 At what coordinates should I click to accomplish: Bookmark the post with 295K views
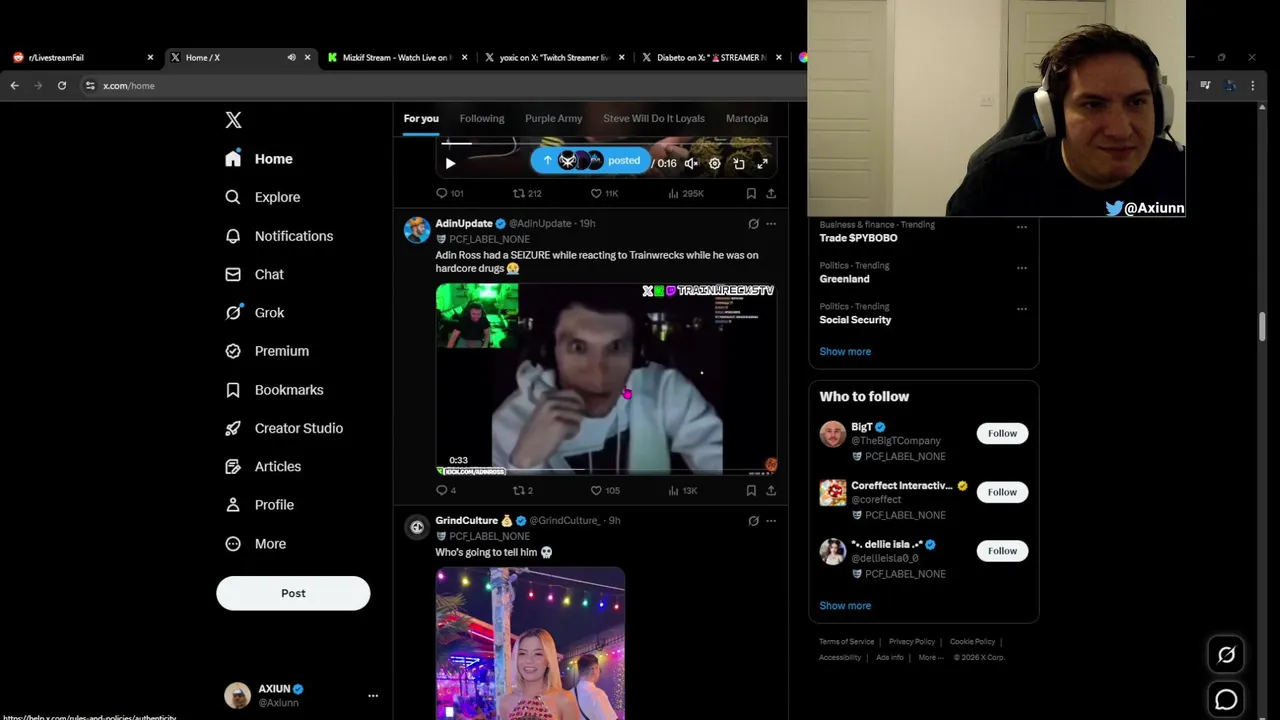[751, 193]
